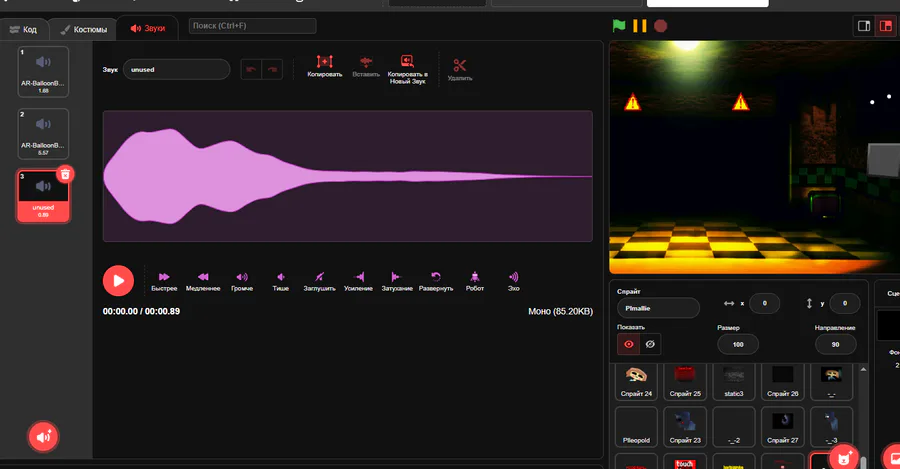Viewport: 900px width, 469px height.
Task: Edit the x position field
Action: [x=765, y=303]
